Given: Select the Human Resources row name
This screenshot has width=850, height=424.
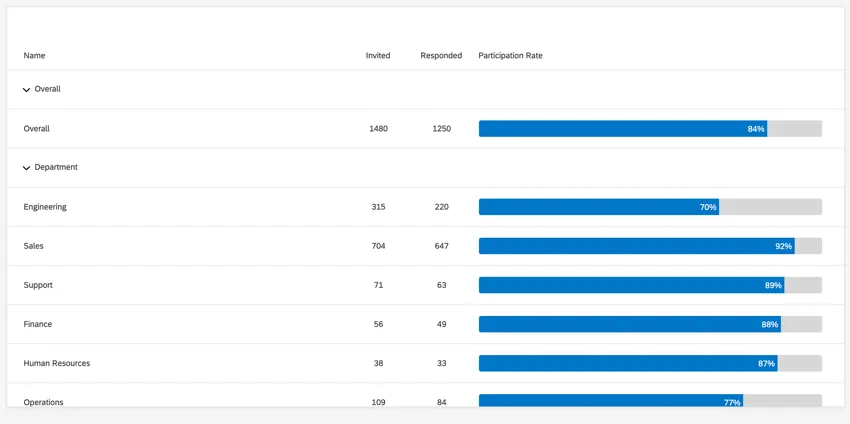Looking at the screenshot, I should (x=57, y=363).
